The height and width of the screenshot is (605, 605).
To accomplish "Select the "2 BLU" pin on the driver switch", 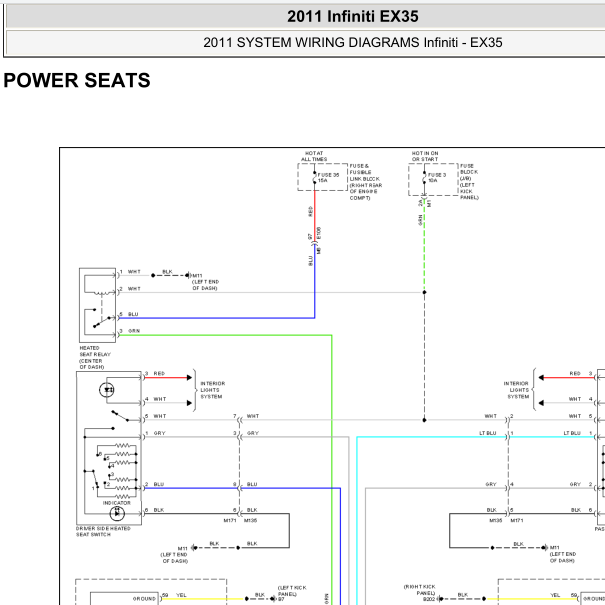I will coord(155,484).
